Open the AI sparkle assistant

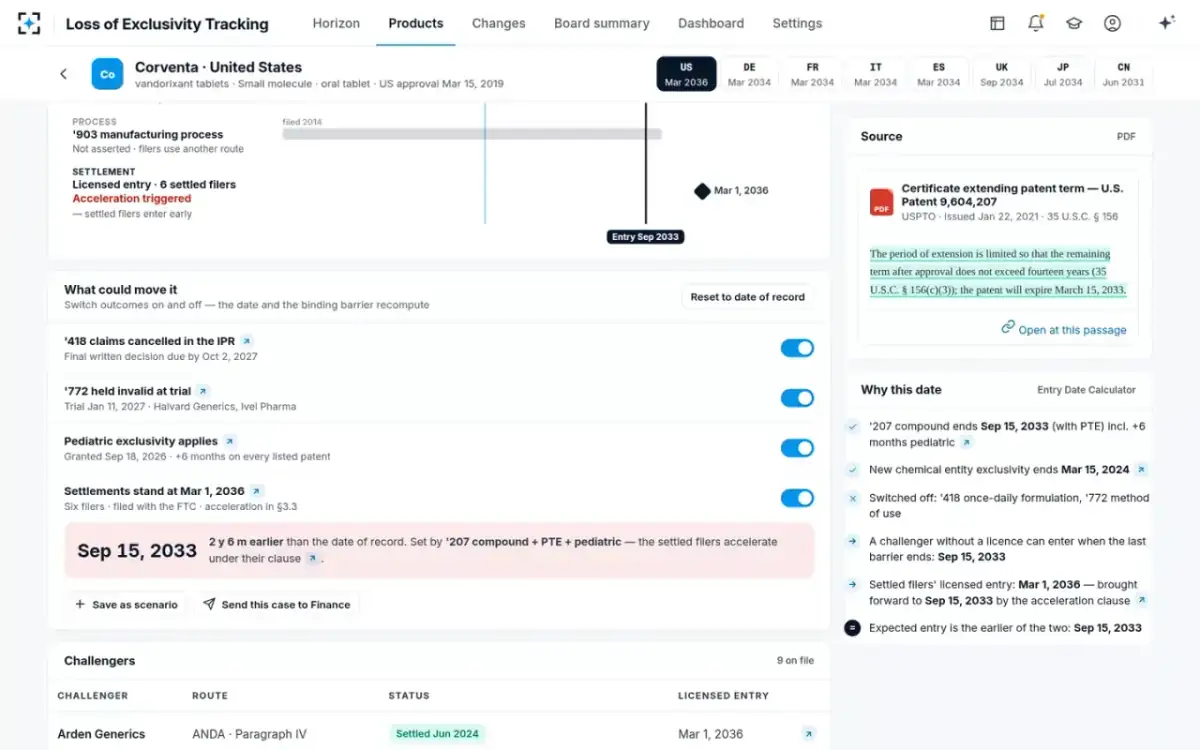1166,23
